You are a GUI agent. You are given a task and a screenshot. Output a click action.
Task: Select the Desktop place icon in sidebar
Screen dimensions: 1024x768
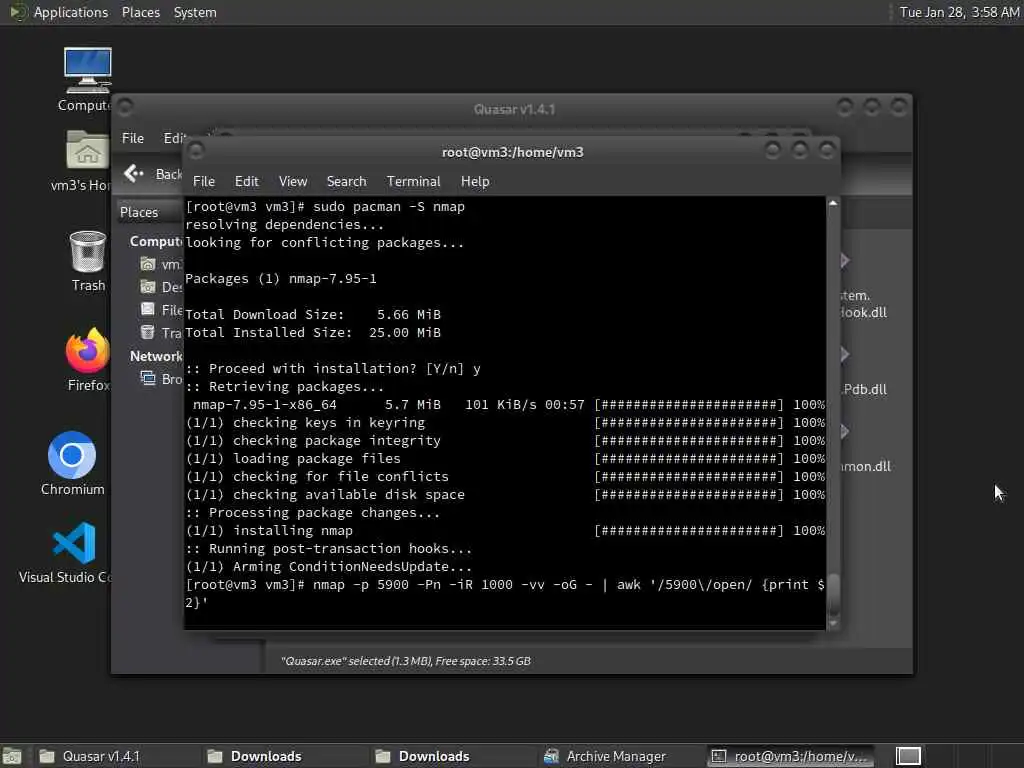[148, 287]
